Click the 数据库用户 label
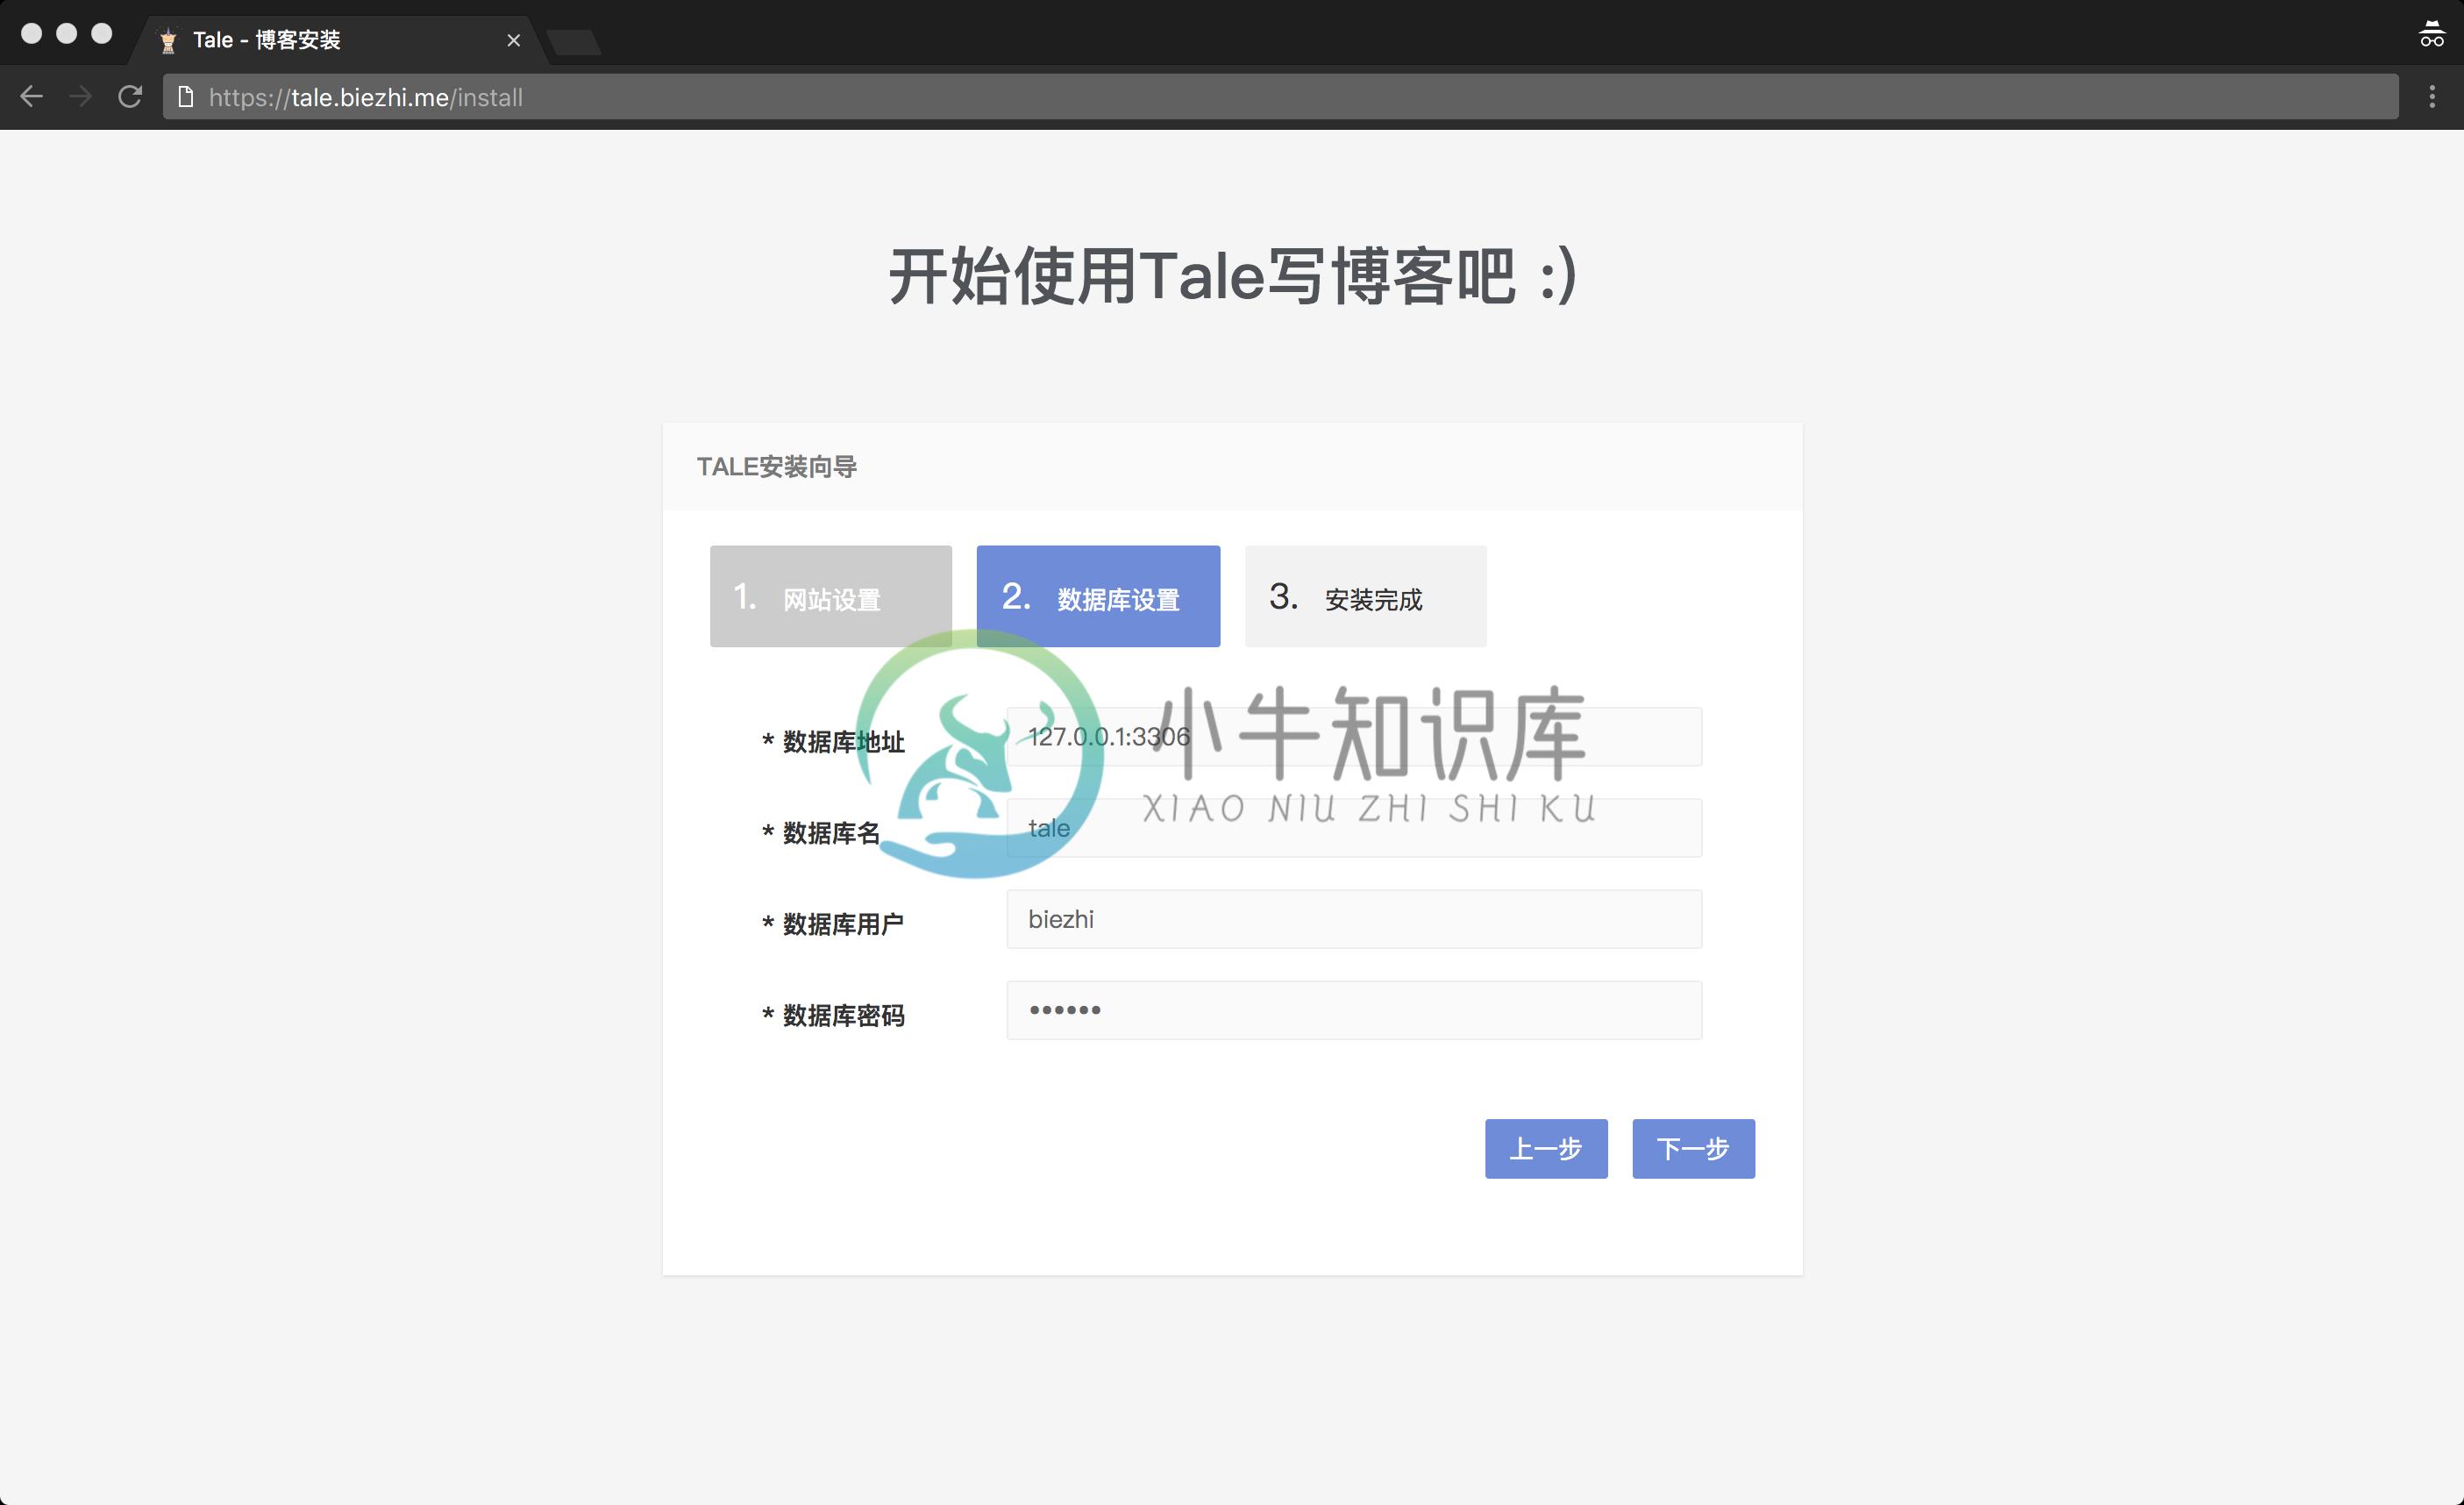2464x1505 pixels. tap(833, 924)
